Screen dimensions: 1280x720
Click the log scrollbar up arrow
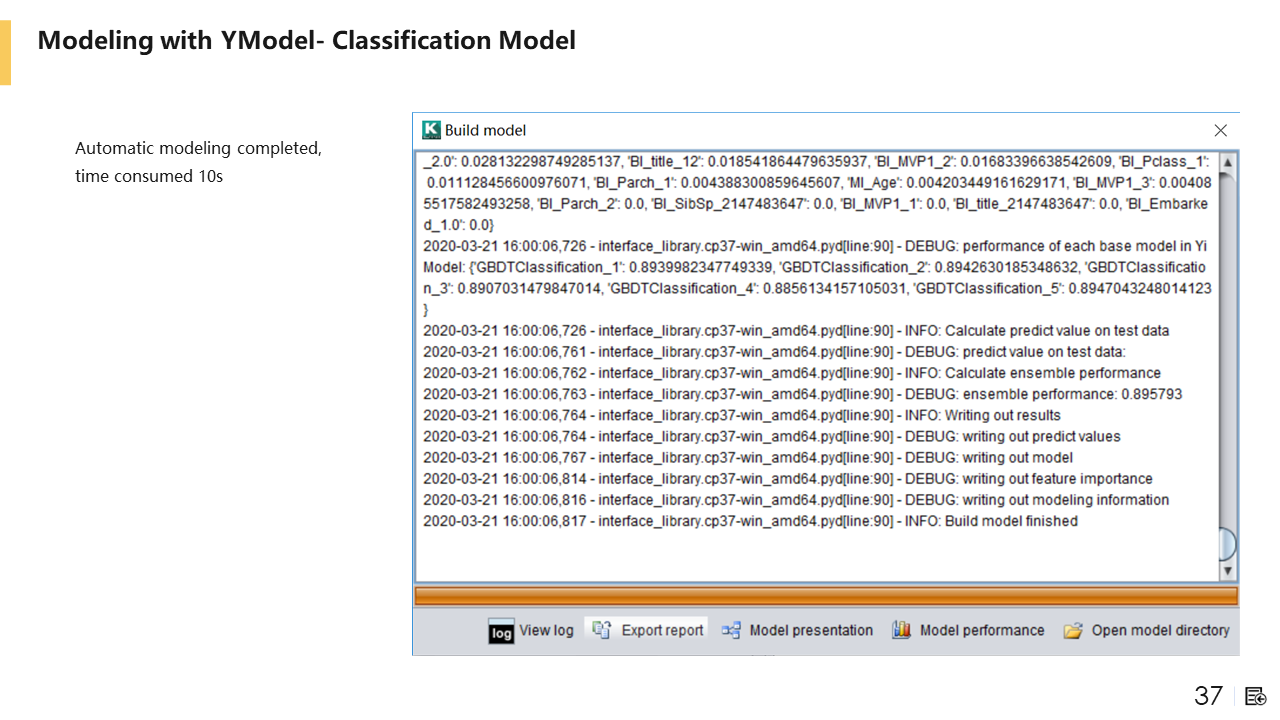[x=1227, y=162]
